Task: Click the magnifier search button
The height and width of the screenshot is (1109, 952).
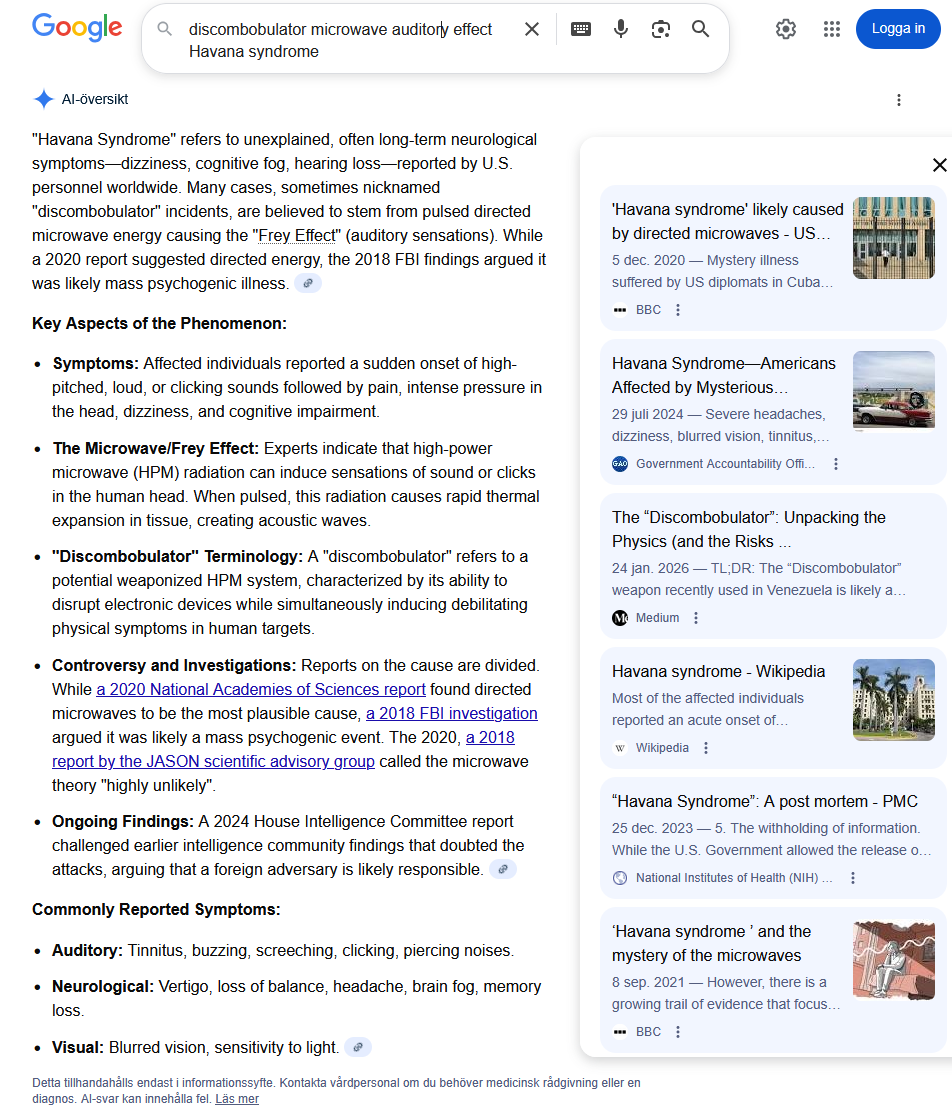Action: 700,29
